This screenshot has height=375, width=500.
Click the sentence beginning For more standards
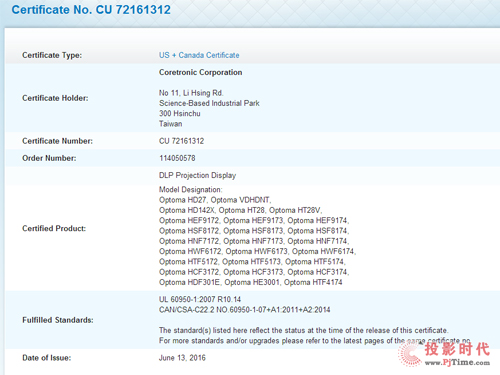pos(315,341)
